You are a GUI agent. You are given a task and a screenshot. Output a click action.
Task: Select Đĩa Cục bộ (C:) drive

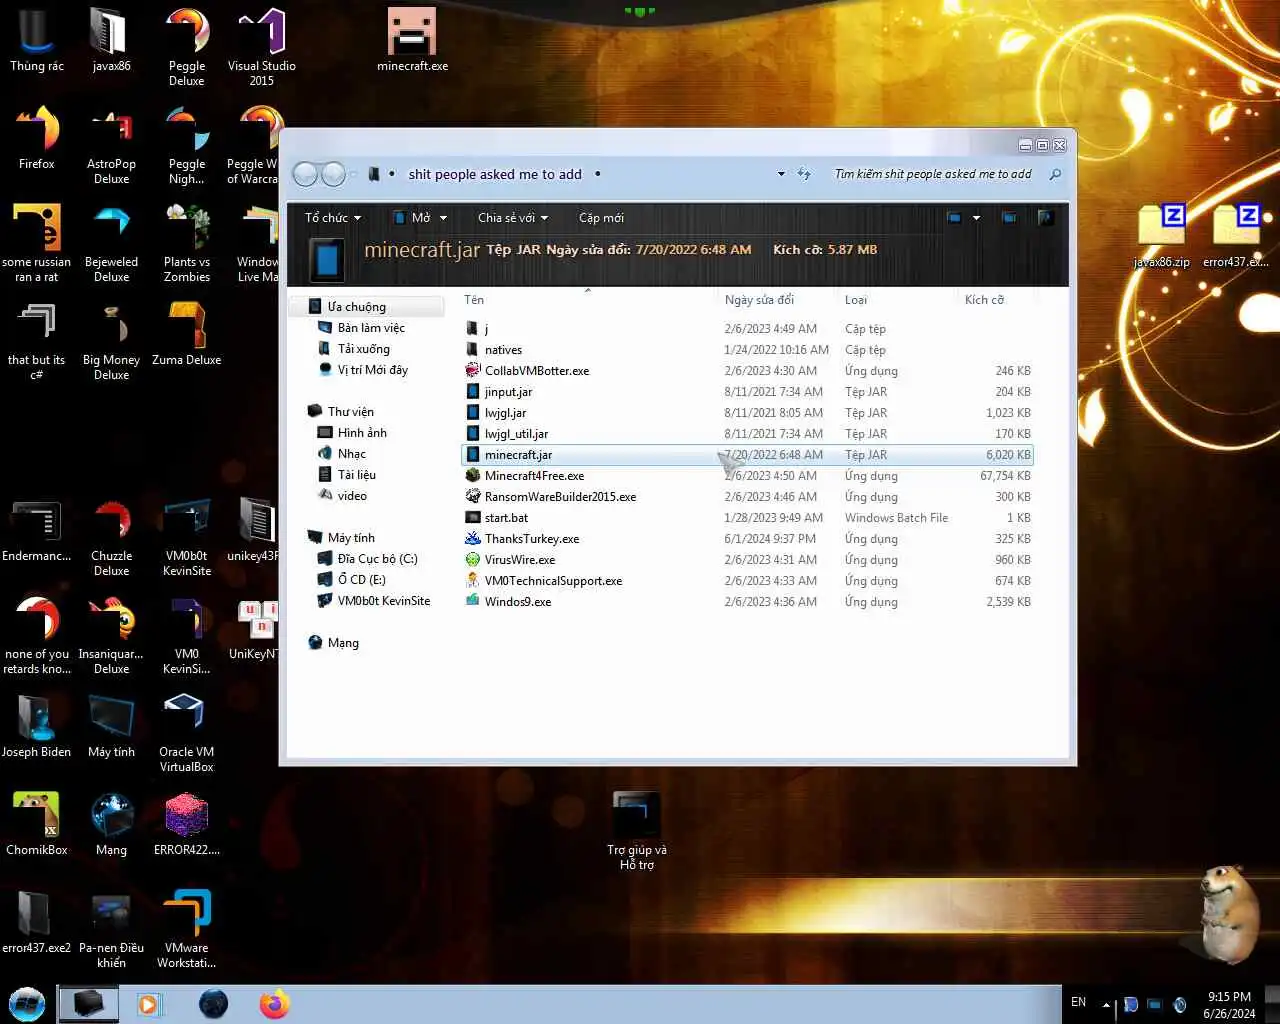[x=377, y=559]
